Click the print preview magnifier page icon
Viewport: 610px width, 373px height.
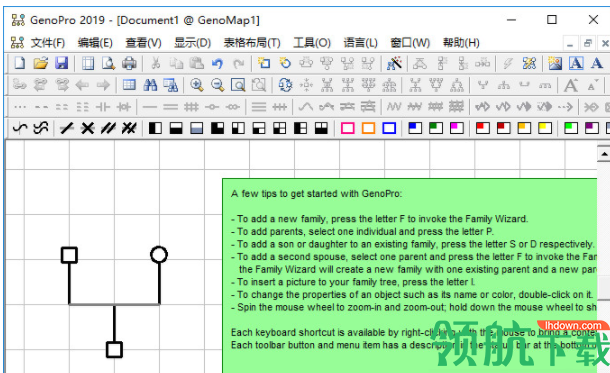click(x=108, y=63)
